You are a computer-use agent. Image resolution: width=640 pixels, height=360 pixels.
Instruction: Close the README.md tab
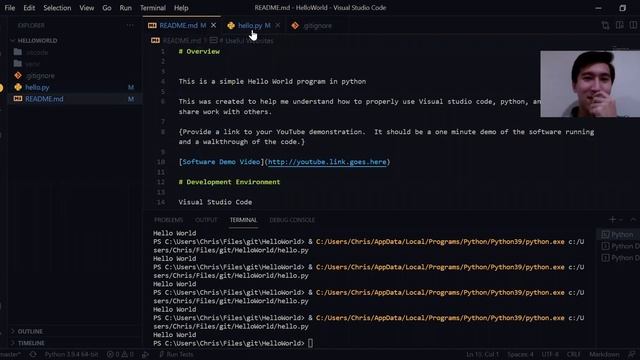tap(213, 25)
